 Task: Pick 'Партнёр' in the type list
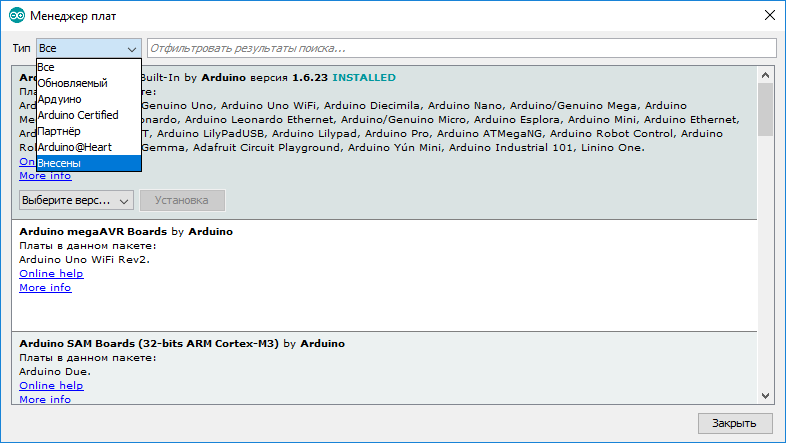click(89, 131)
